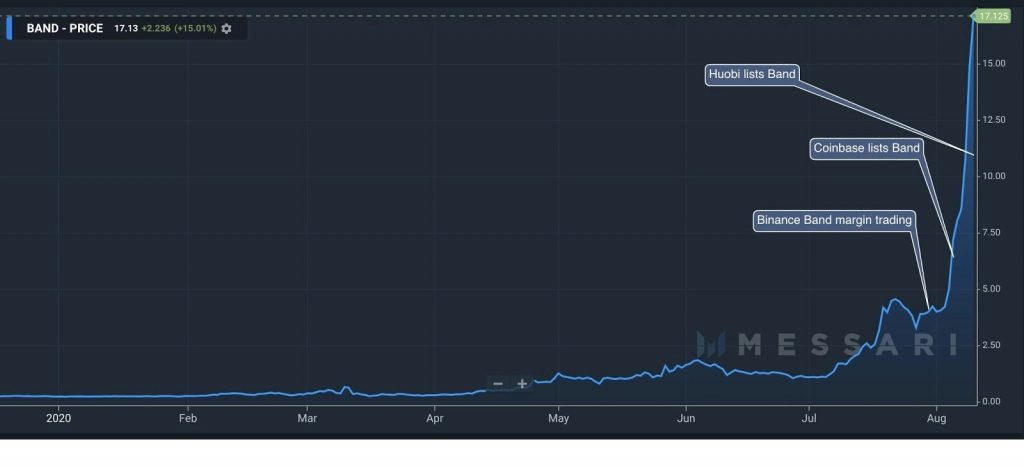Click the (+15.01%) percent change
Viewport: 1024px width, 467px height.
195,29
